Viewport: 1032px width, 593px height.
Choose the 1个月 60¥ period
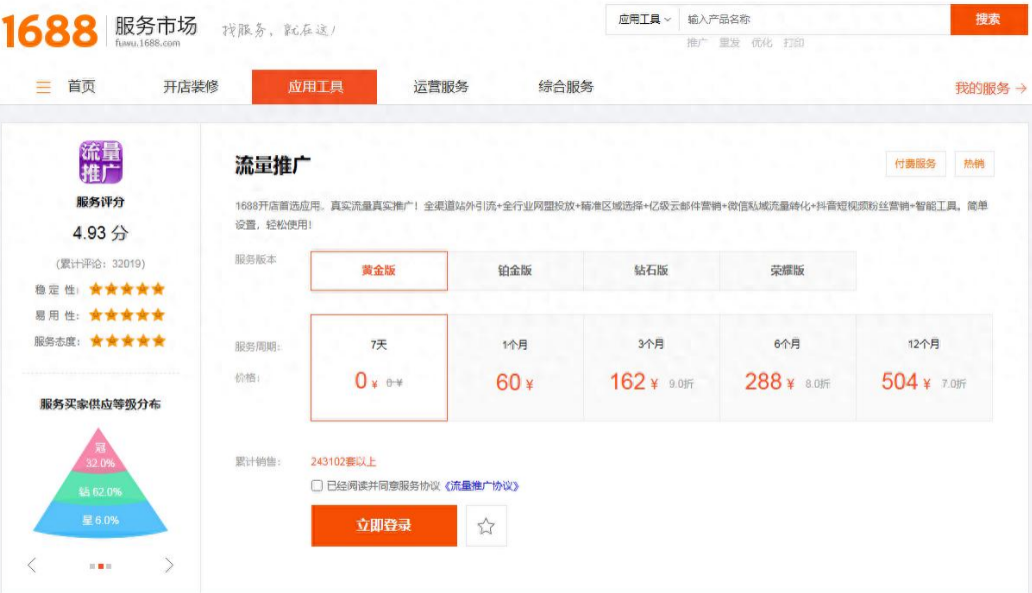[515, 367]
